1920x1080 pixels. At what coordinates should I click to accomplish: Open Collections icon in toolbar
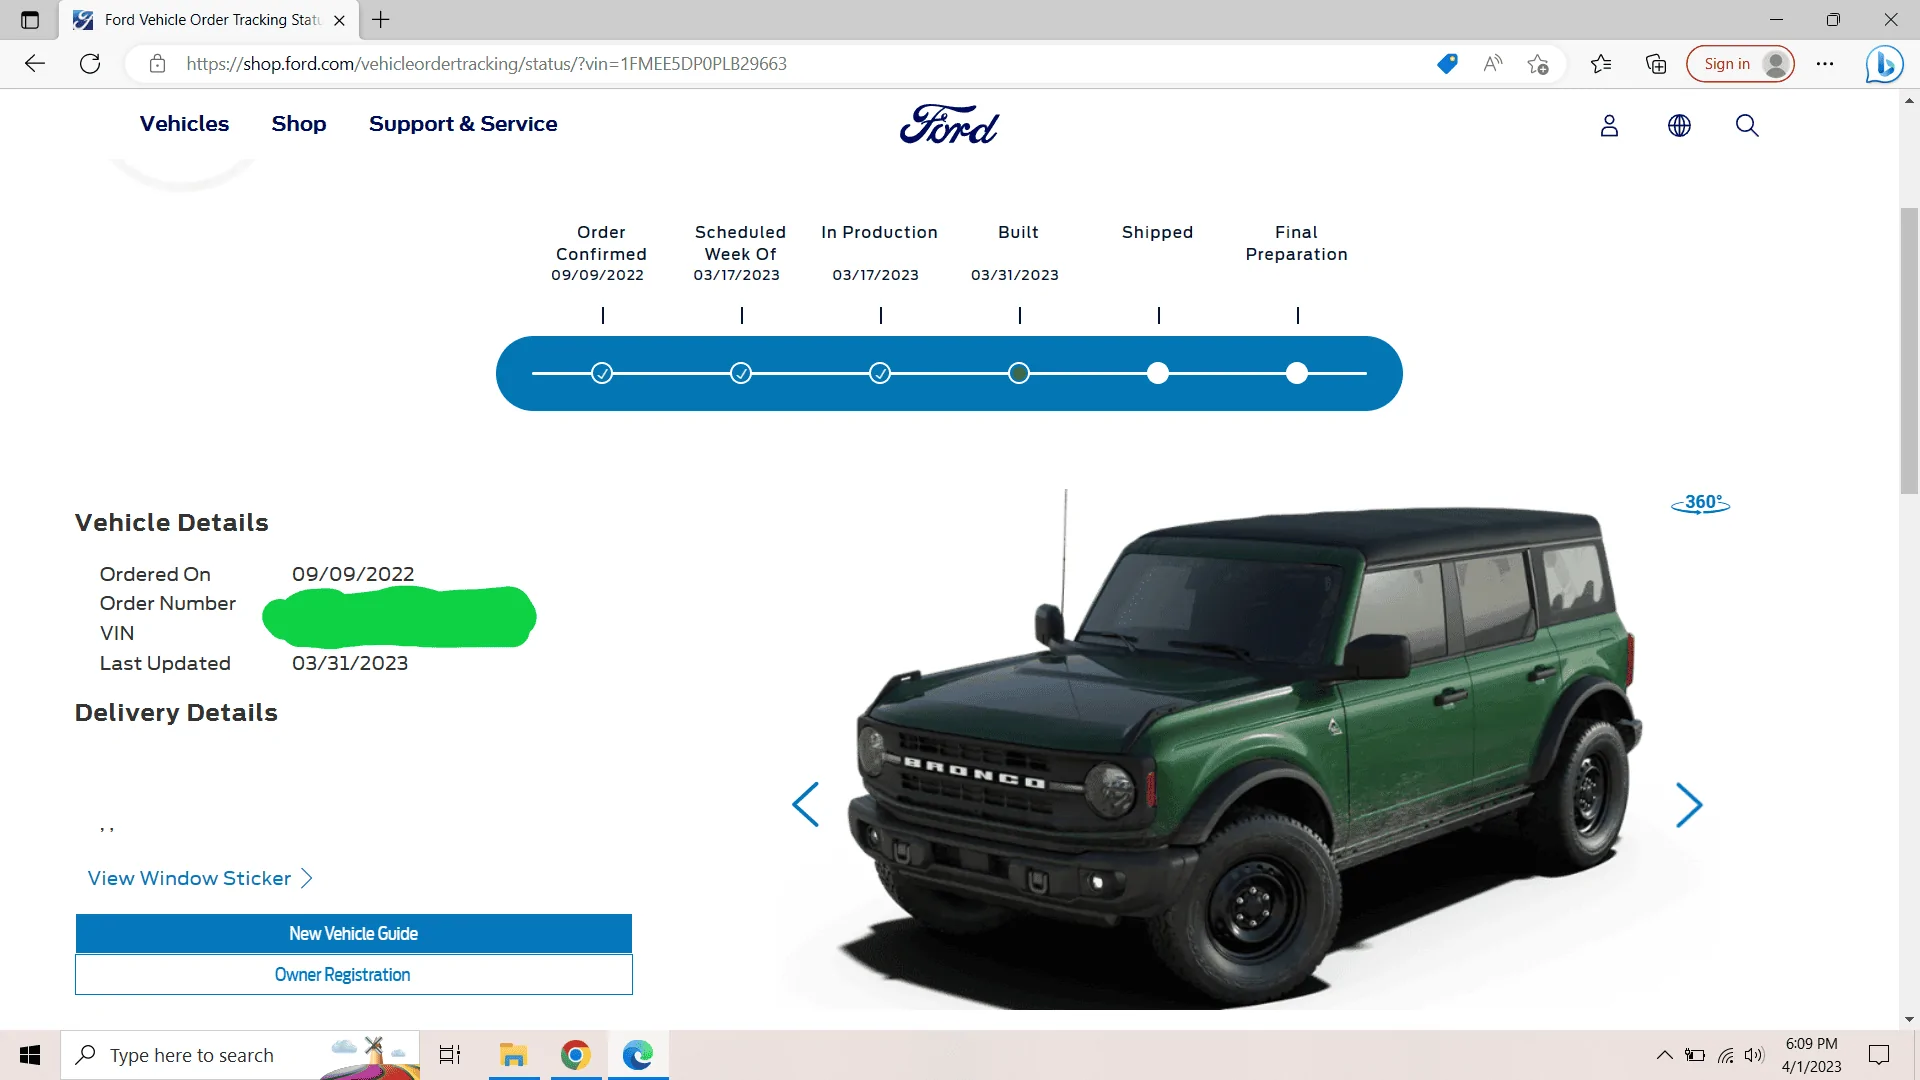coord(1656,64)
